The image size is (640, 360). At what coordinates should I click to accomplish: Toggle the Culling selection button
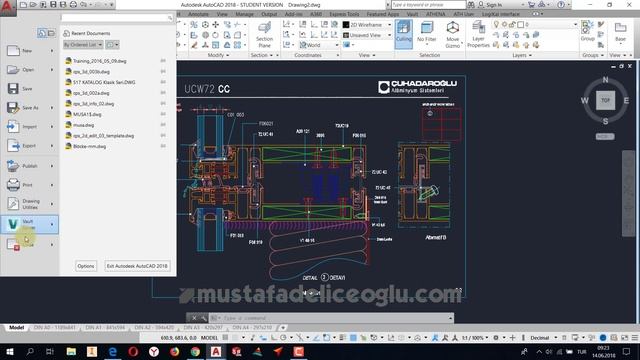click(x=404, y=33)
